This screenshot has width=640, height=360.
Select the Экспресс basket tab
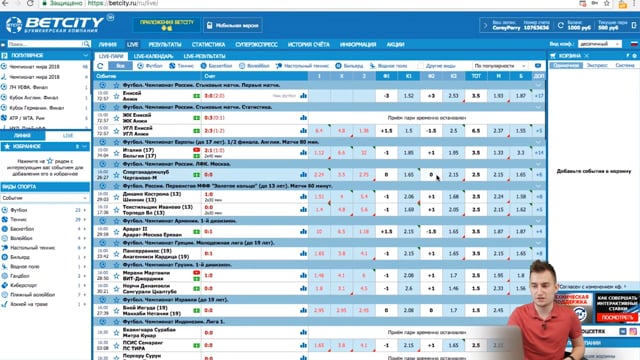[597, 65]
